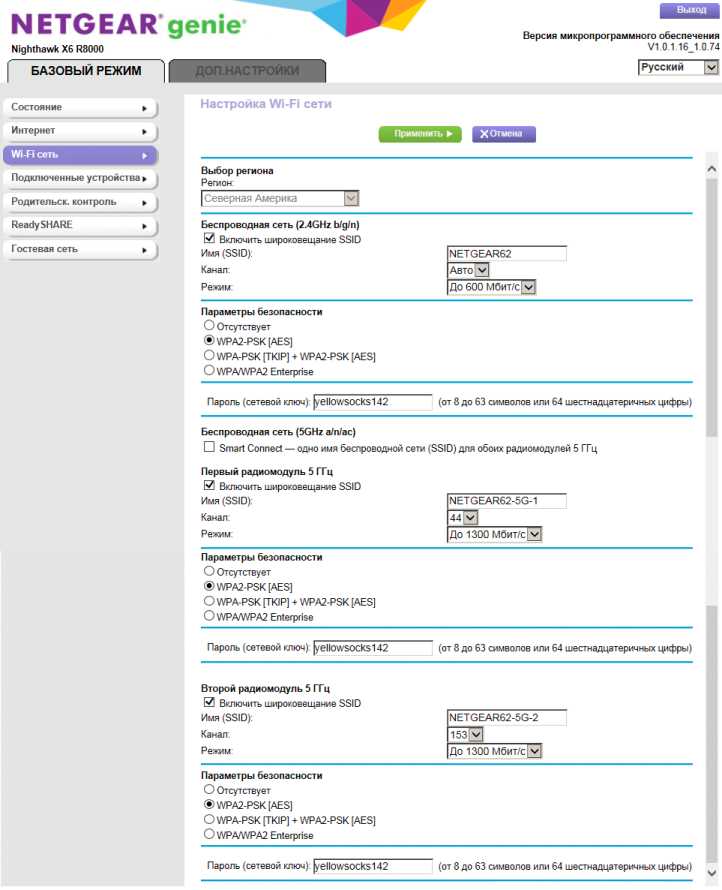The height and width of the screenshot is (890, 722).
Task: Click the Применить button
Action: tap(420, 134)
